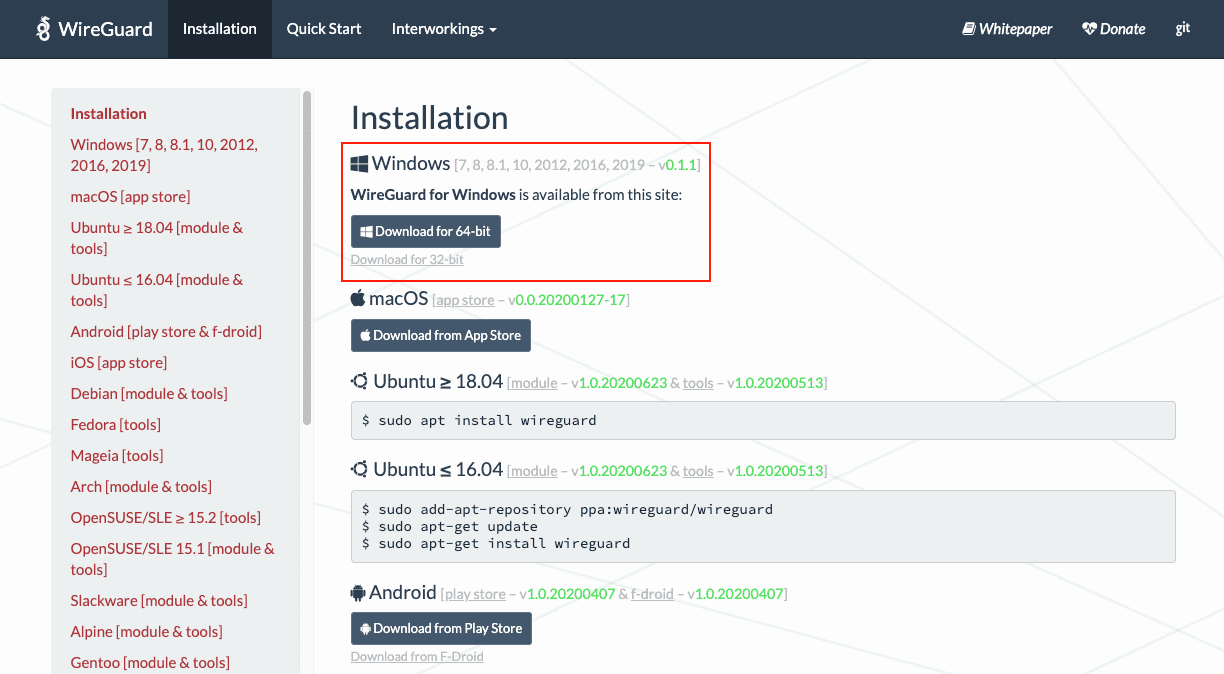This screenshot has width=1224, height=674.
Task: Open the Installation tab in navbar
Action: point(219,29)
